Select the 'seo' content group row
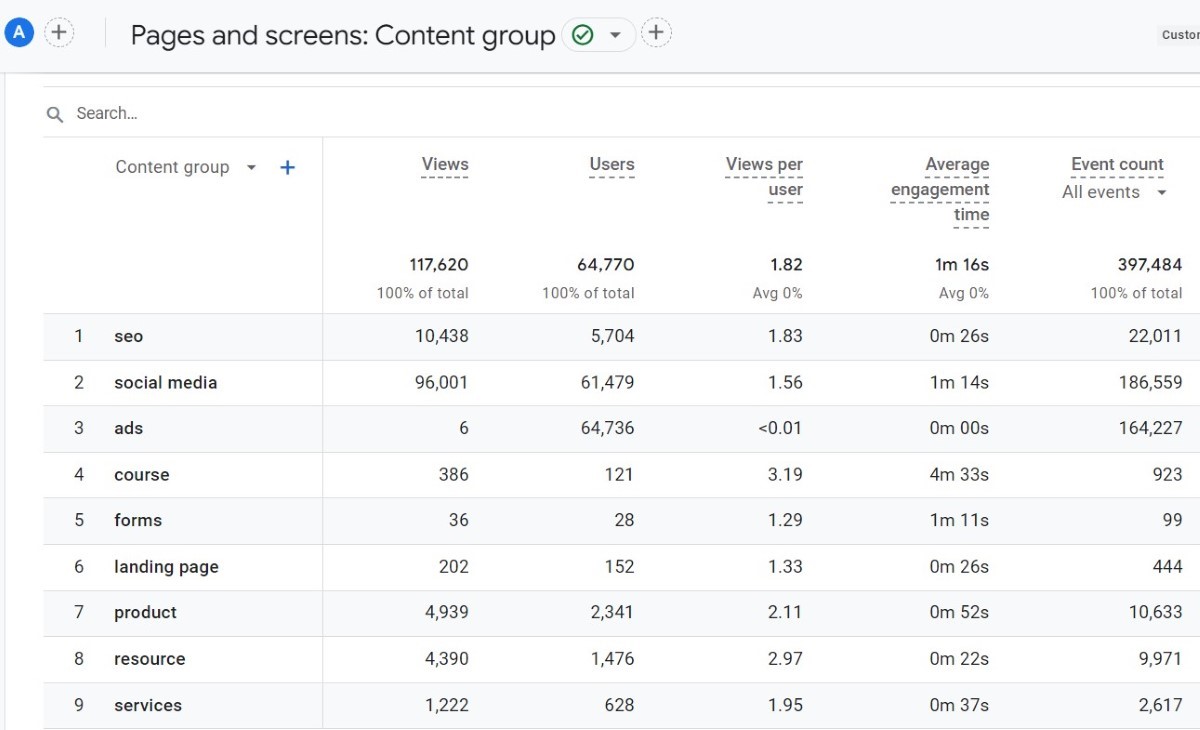The image size is (1200, 730). click(x=621, y=337)
